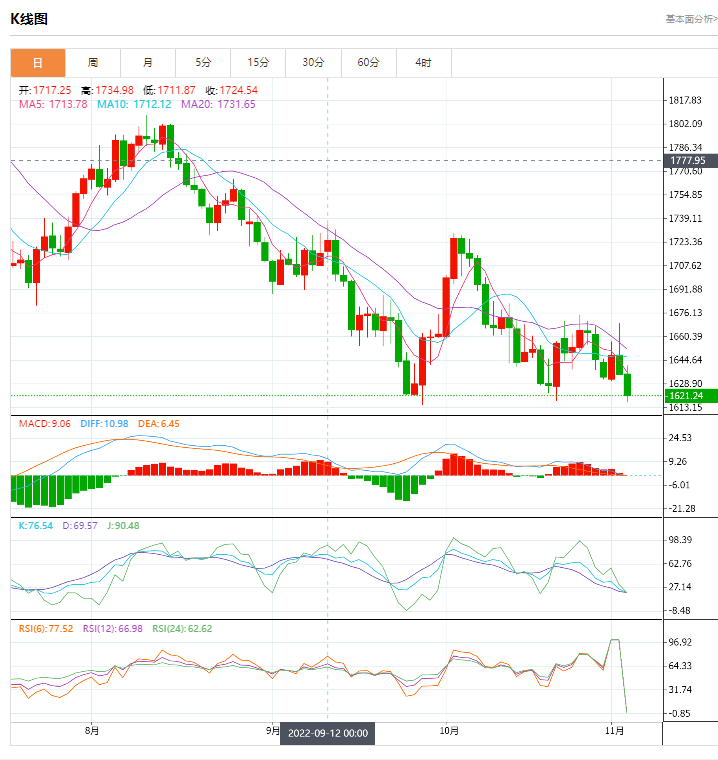Click the 1691.88 price axis label
This screenshot has height=760, width=718.
[x=685, y=289]
